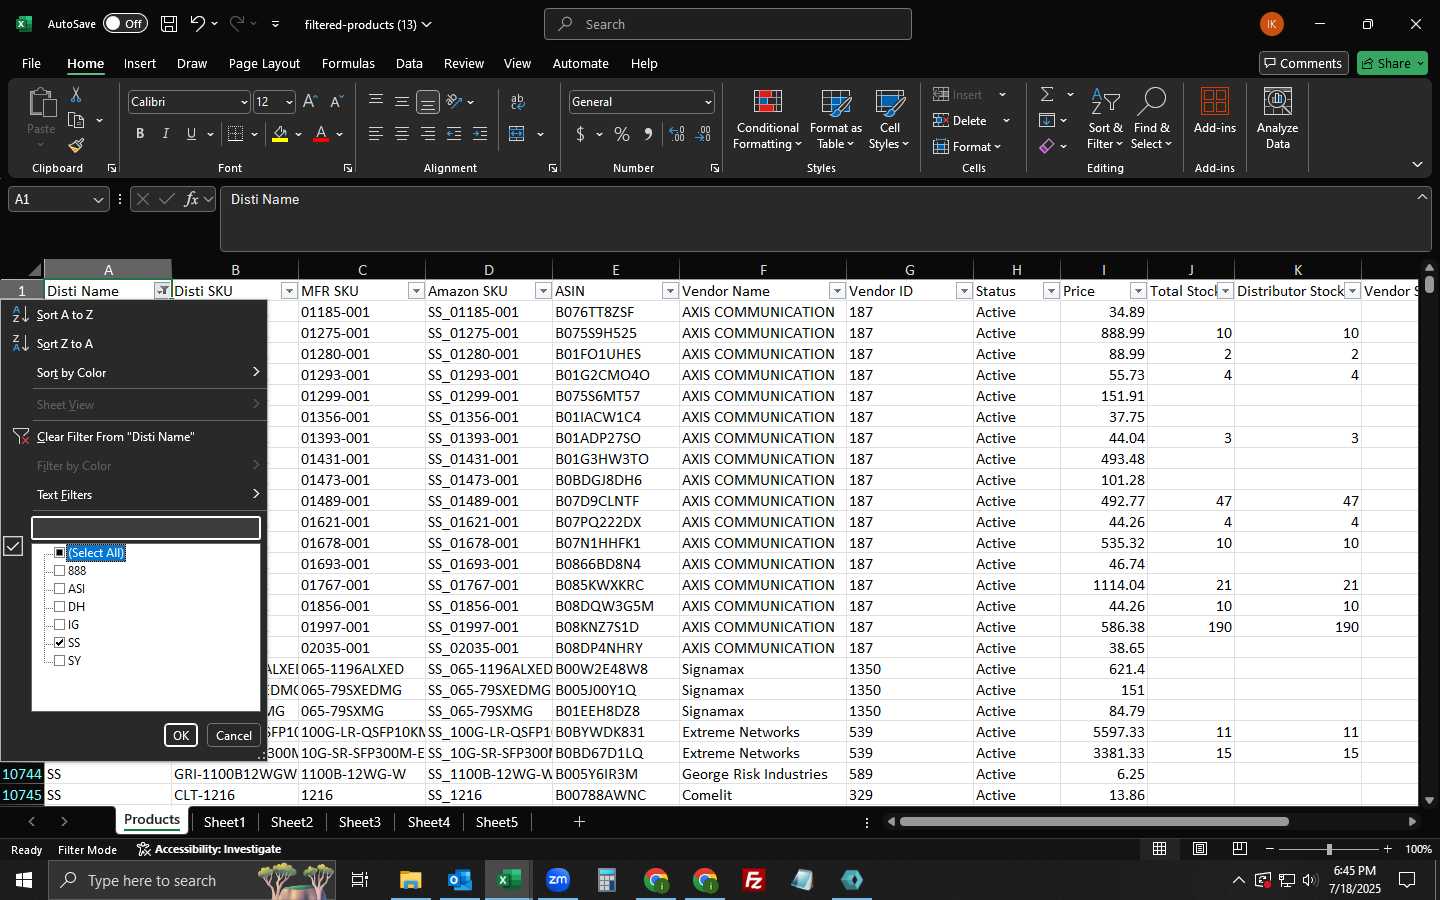The height and width of the screenshot is (900, 1440).
Task: Apply Italic formatting
Action: pyautogui.click(x=165, y=134)
